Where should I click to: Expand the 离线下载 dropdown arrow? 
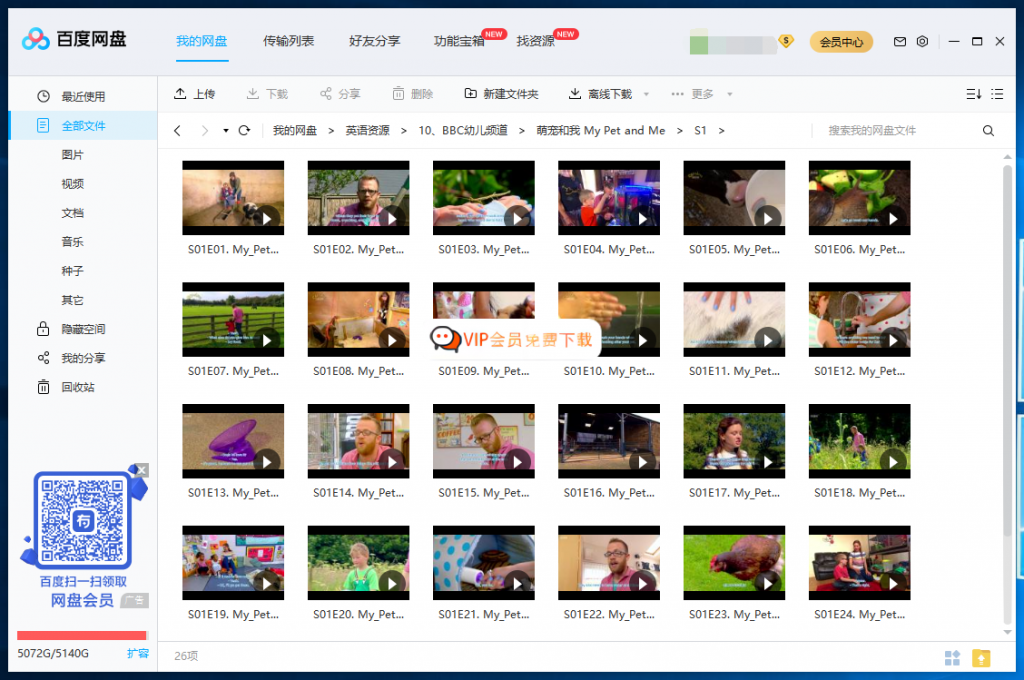pos(647,94)
